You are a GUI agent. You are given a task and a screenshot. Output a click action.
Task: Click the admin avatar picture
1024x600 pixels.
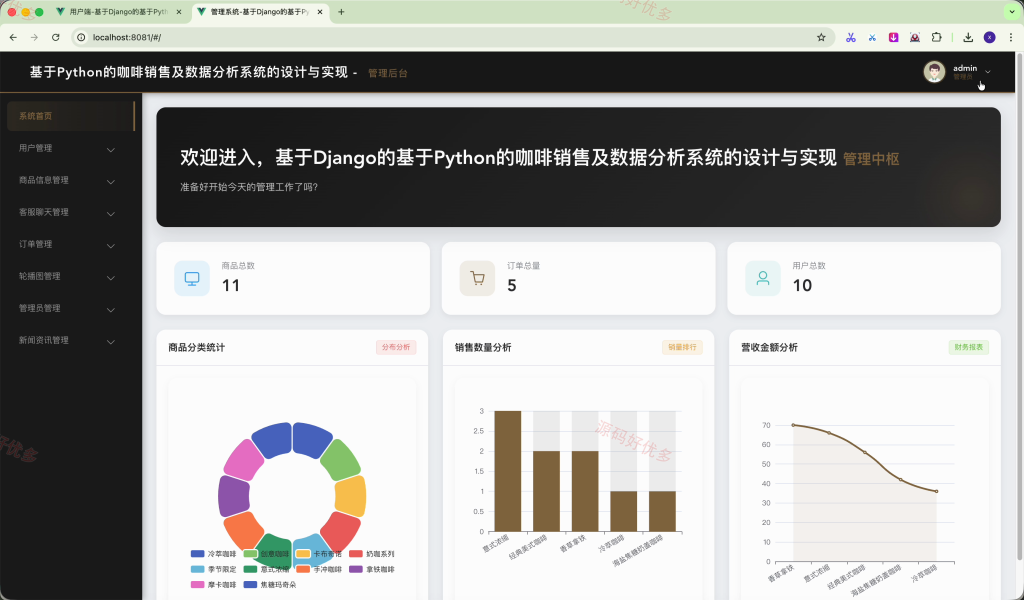pyautogui.click(x=934, y=72)
